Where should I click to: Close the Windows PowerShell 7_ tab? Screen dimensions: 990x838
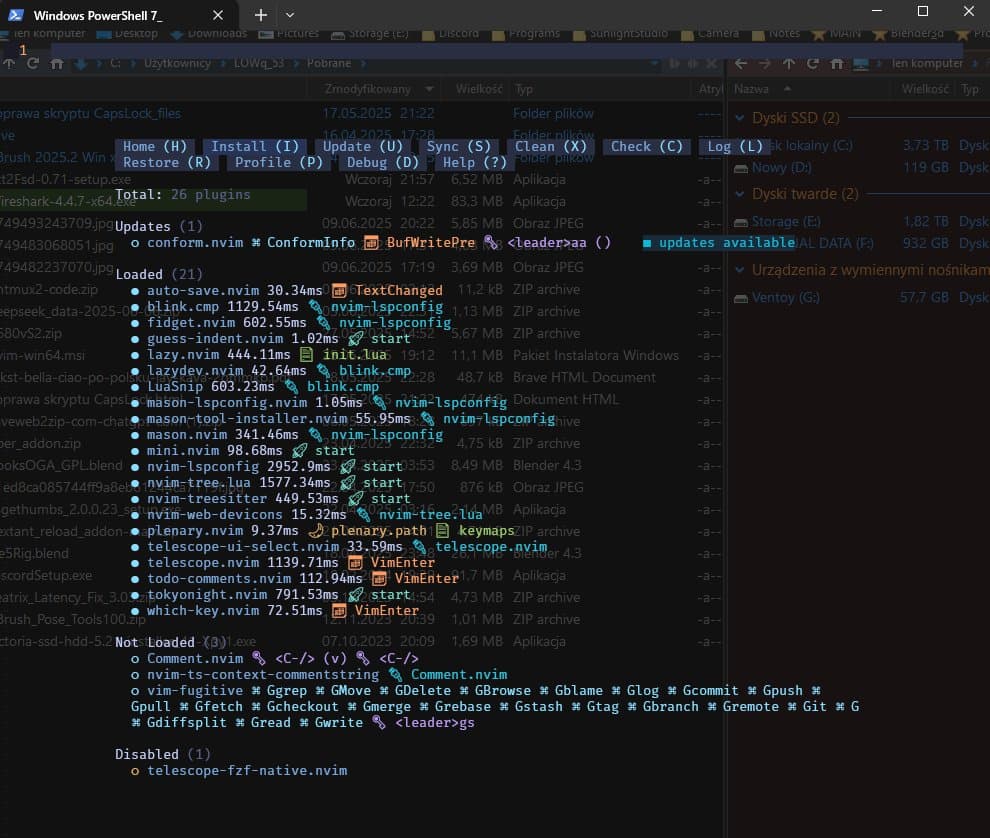pyautogui.click(x=218, y=15)
